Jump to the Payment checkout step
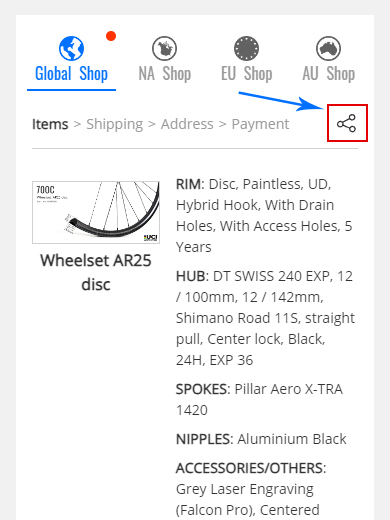 [260, 124]
